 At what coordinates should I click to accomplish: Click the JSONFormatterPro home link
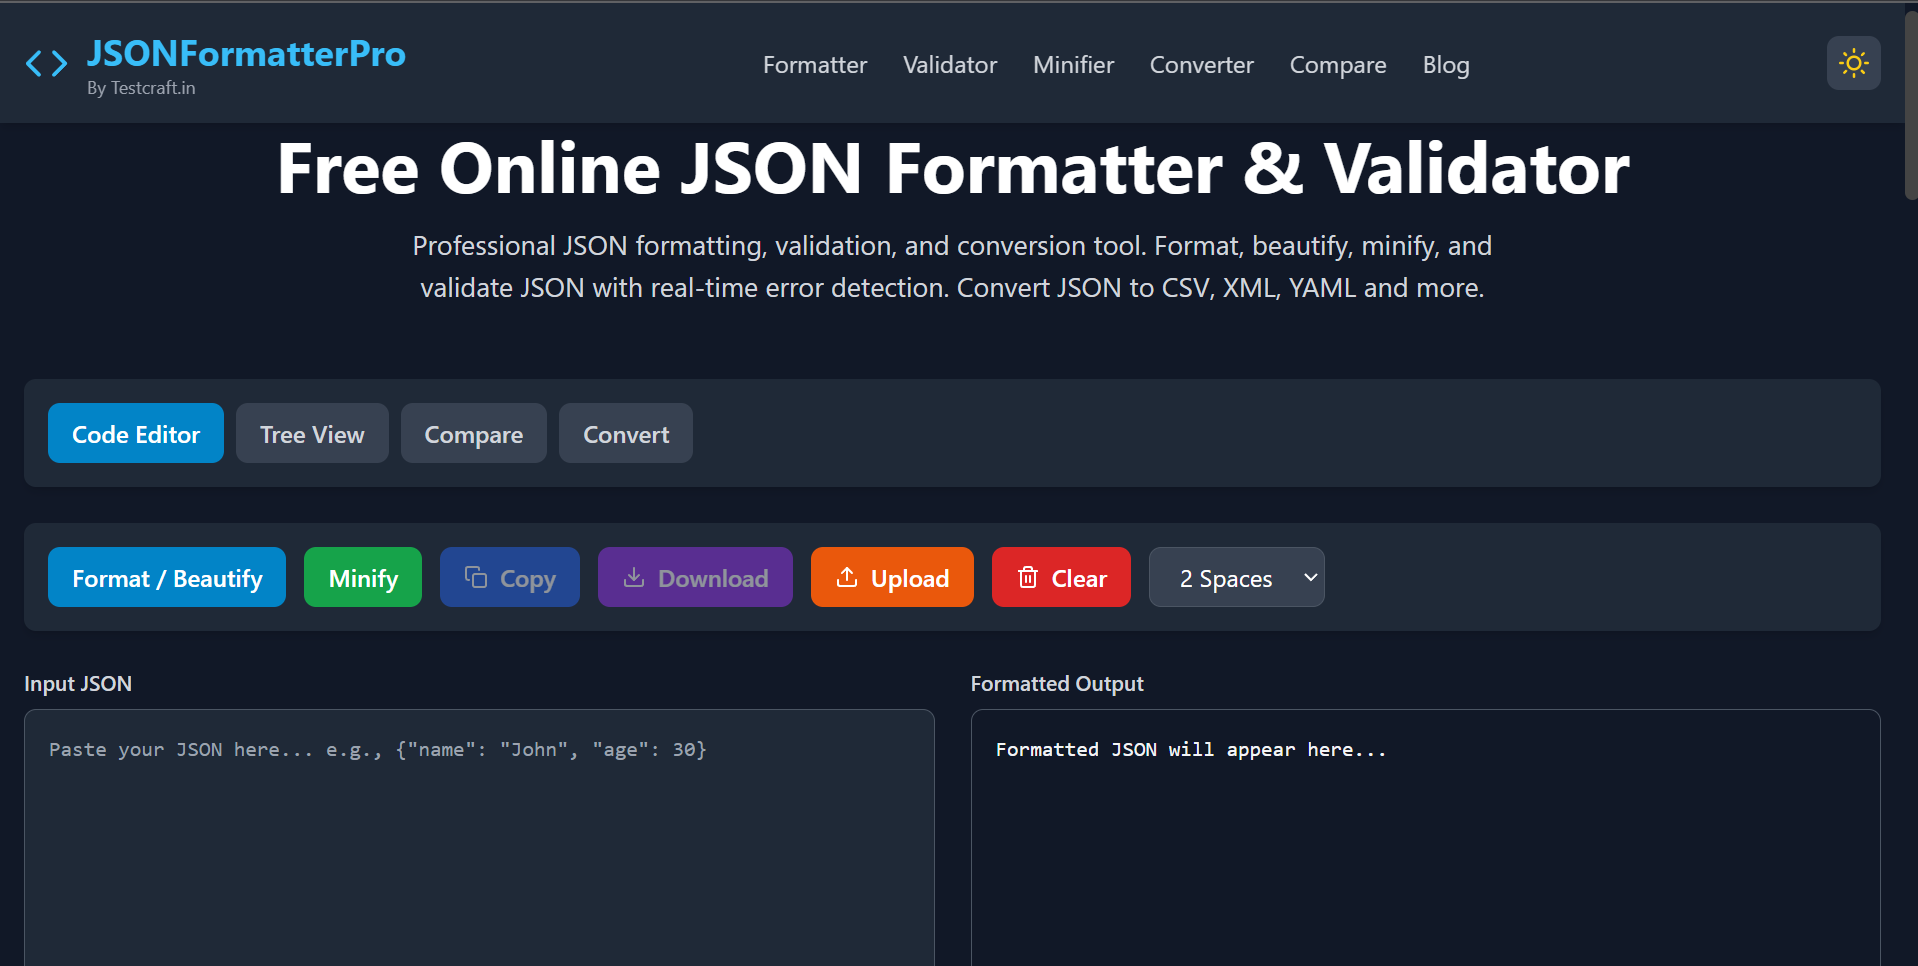tap(246, 53)
